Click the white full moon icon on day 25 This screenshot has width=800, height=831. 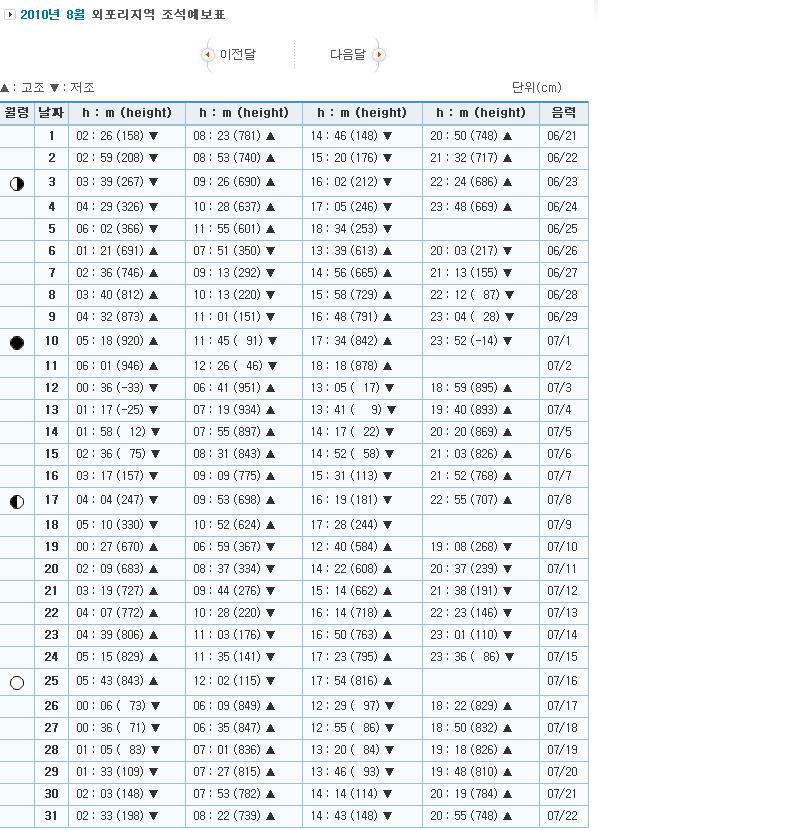pos(17,683)
